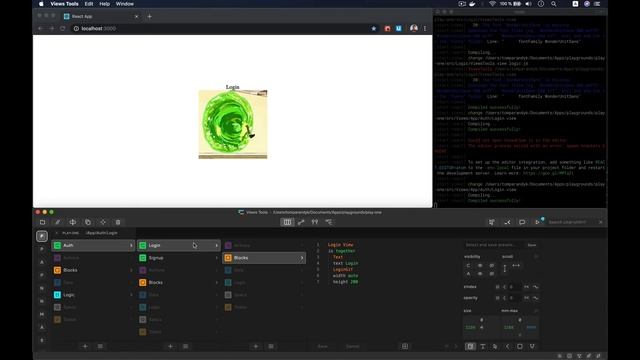The height and width of the screenshot is (360, 640).
Task: Click Save below the code editor
Action: point(322,346)
